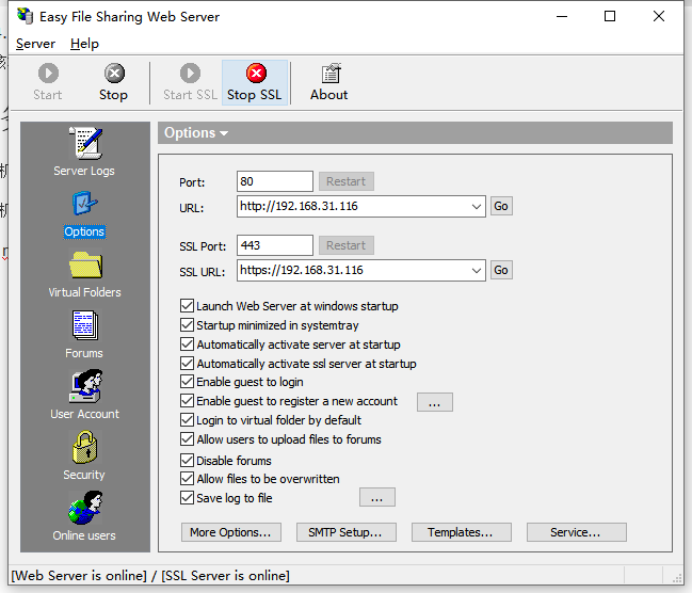Toggle the Save log to file checkbox

(x=187, y=498)
